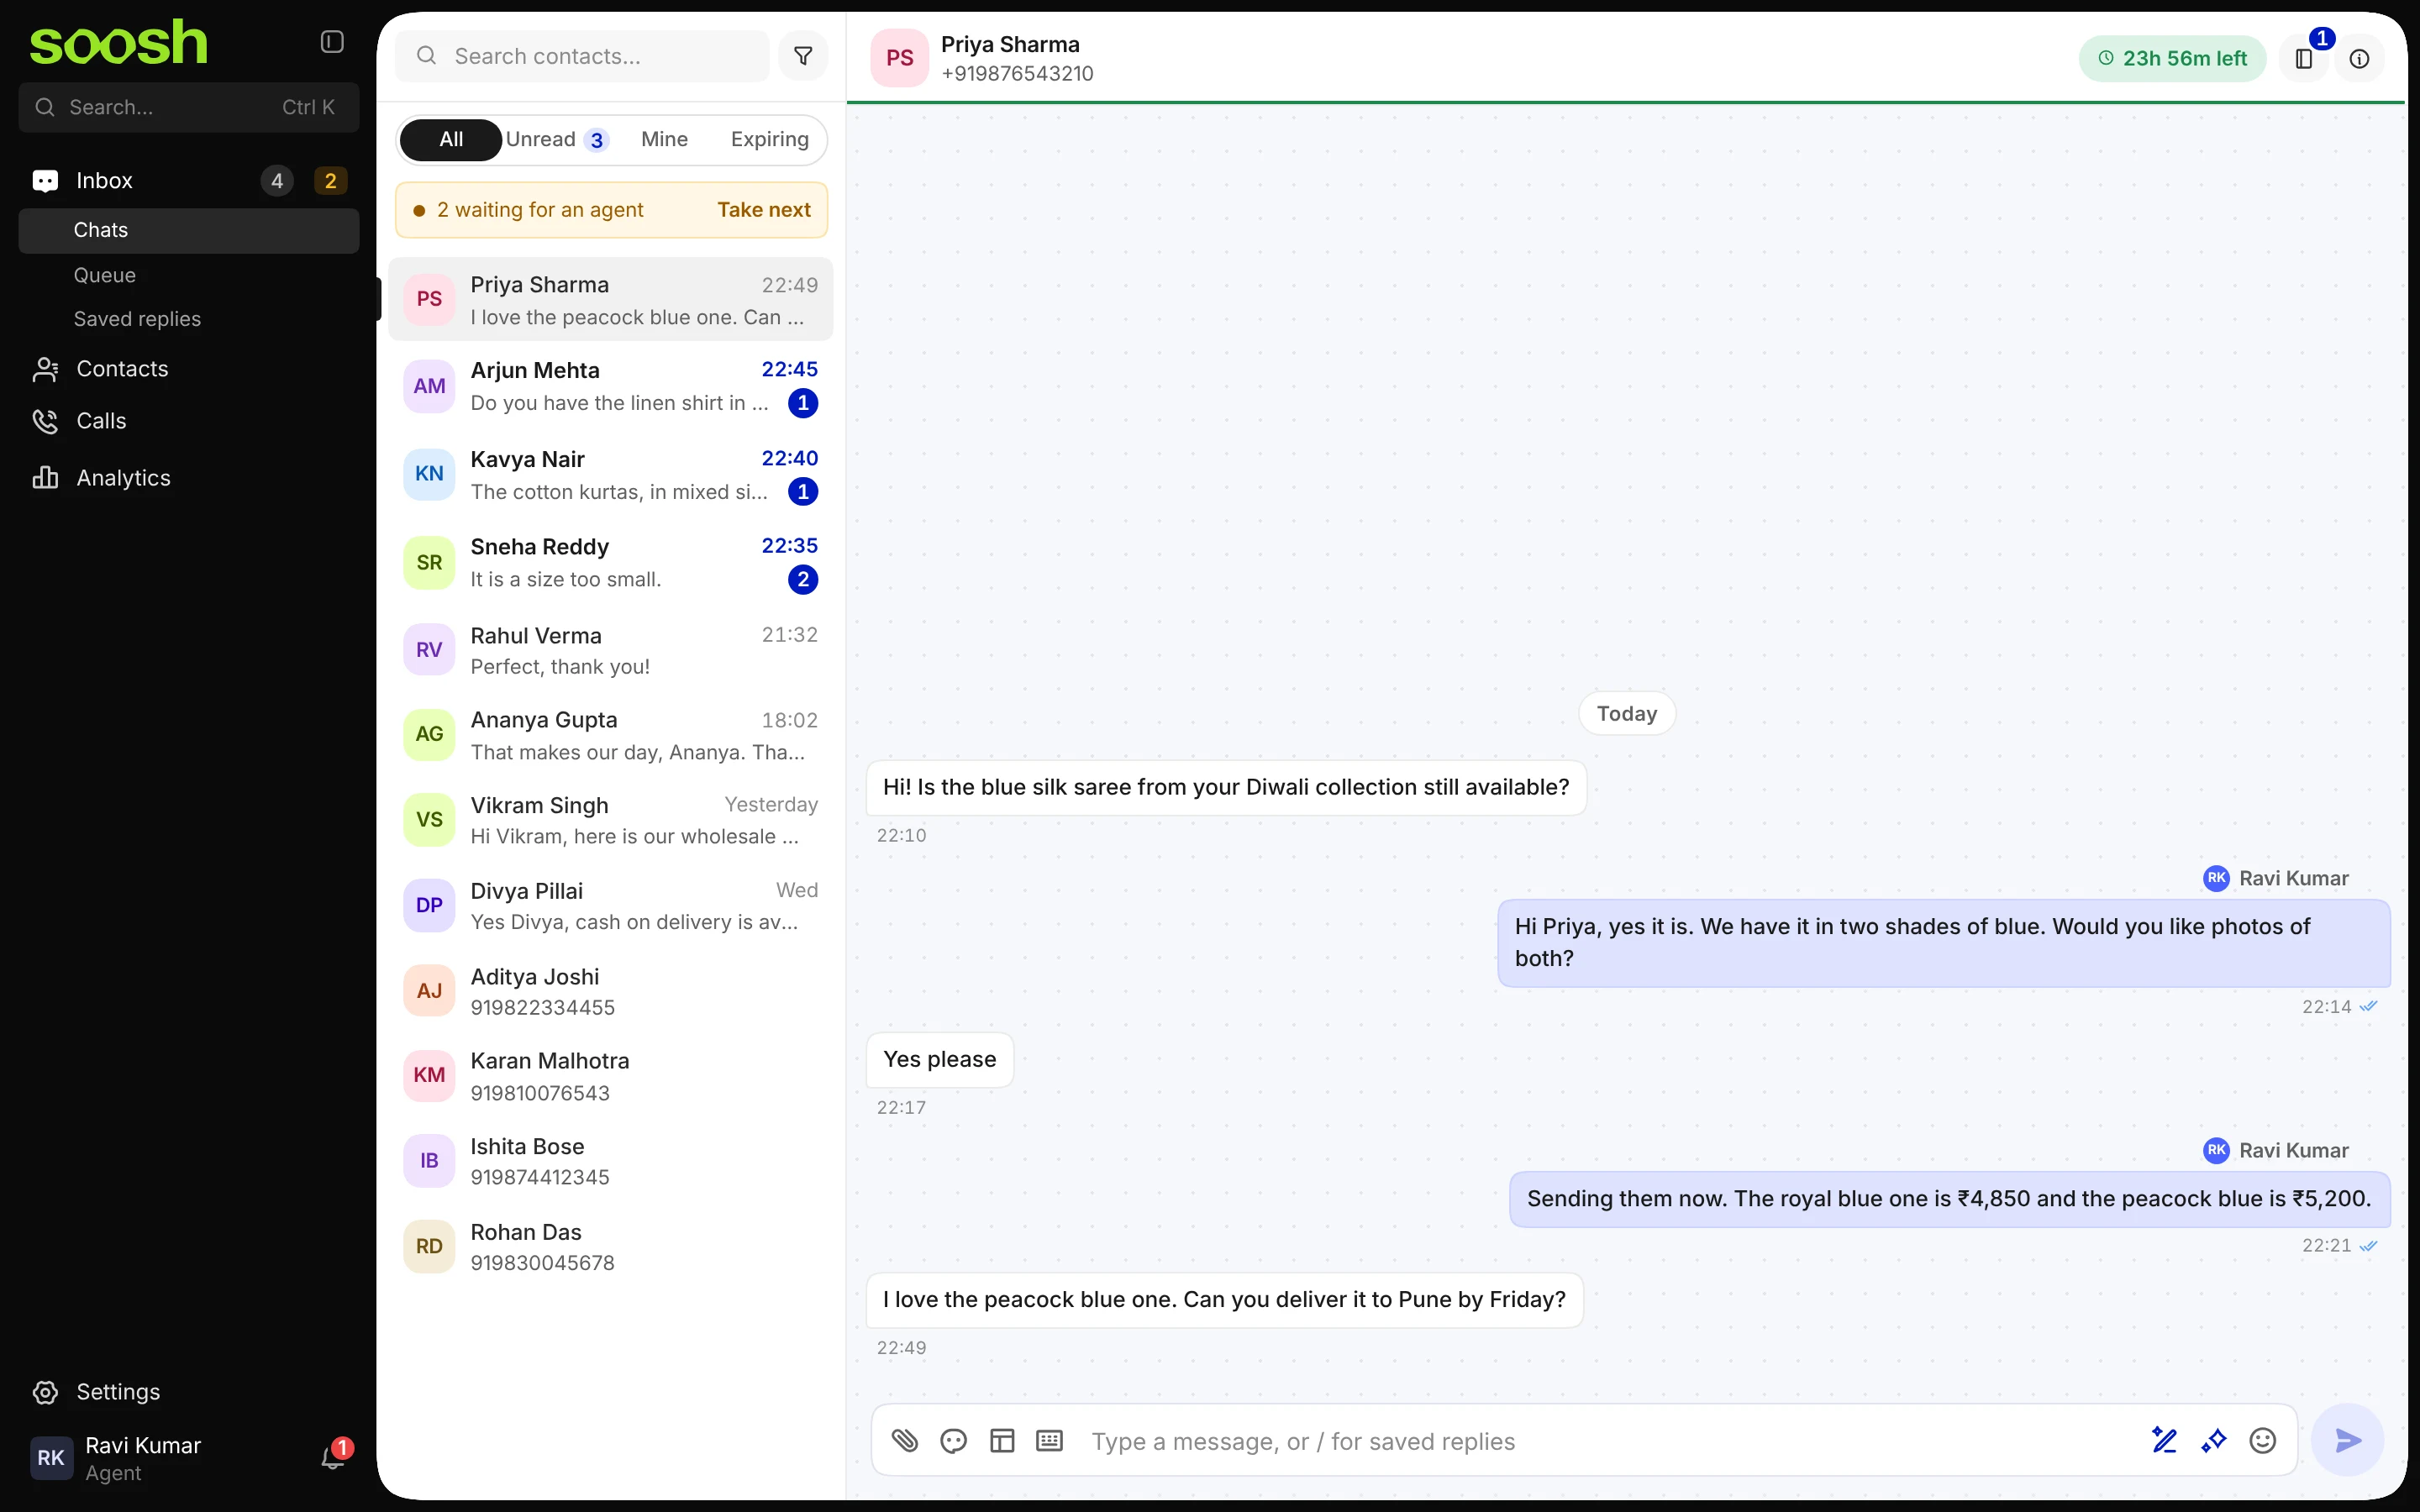The height and width of the screenshot is (1512, 2420).
Task: Click the AI sparkle suggestions icon
Action: tap(2214, 1440)
